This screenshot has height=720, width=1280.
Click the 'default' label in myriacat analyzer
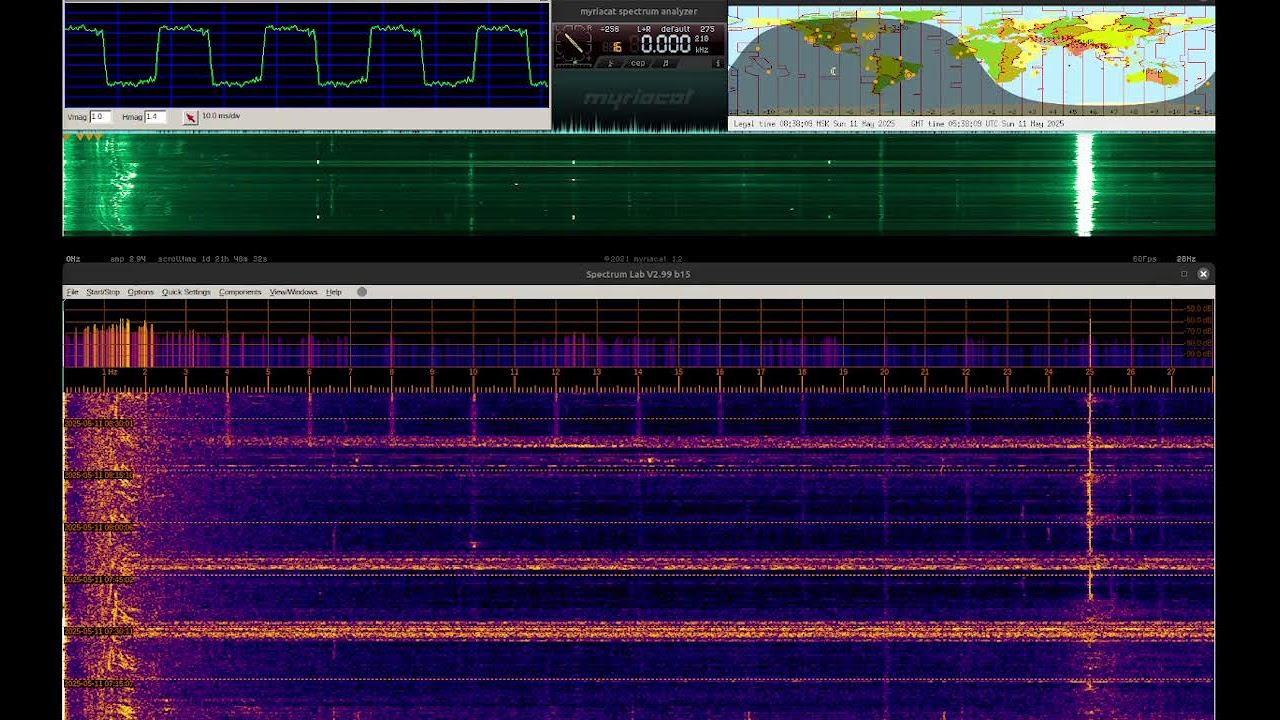coord(676,29)
